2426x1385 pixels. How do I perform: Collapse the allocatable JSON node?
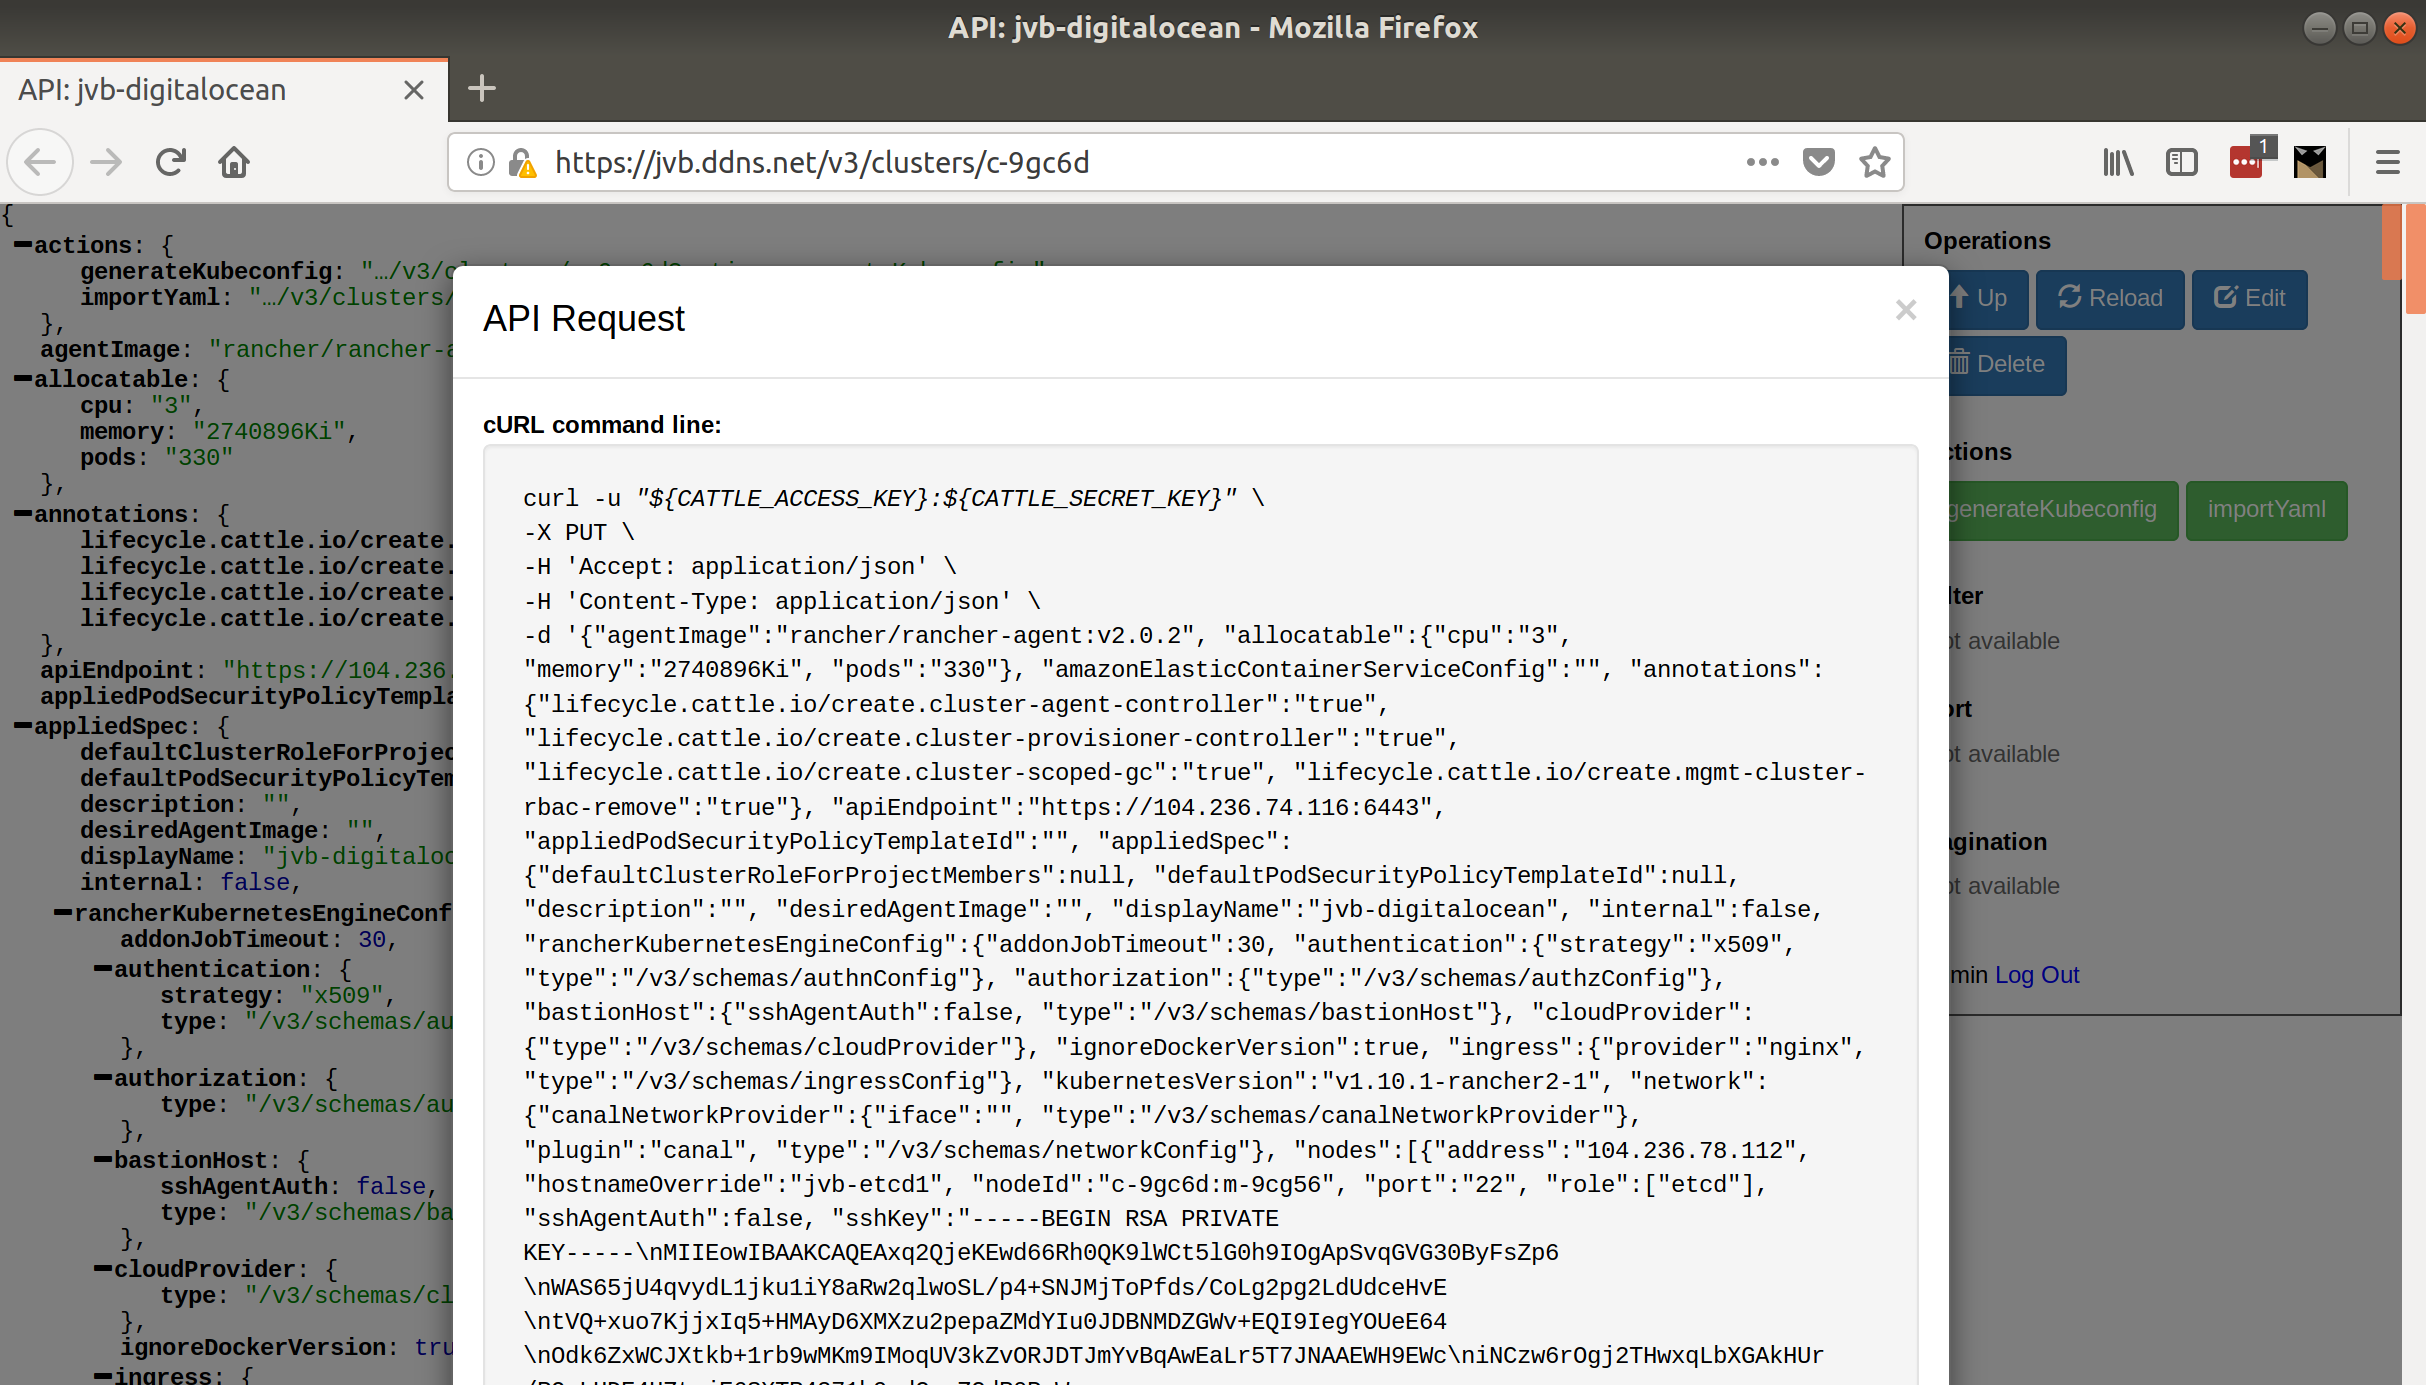click(22, 379)
